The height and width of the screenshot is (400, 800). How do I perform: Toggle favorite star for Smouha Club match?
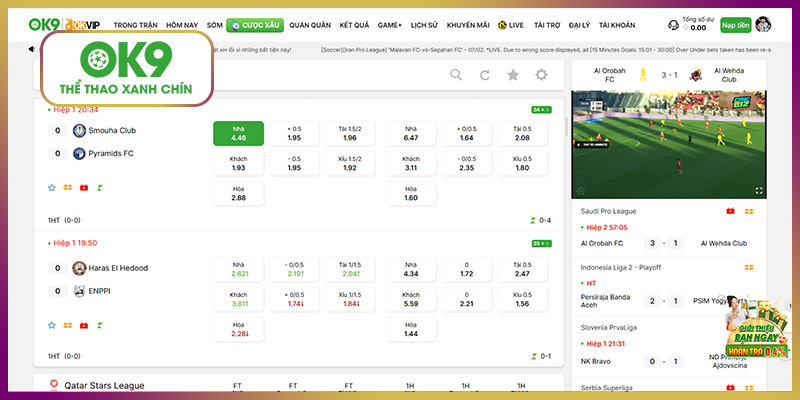[x=52, y=187]
